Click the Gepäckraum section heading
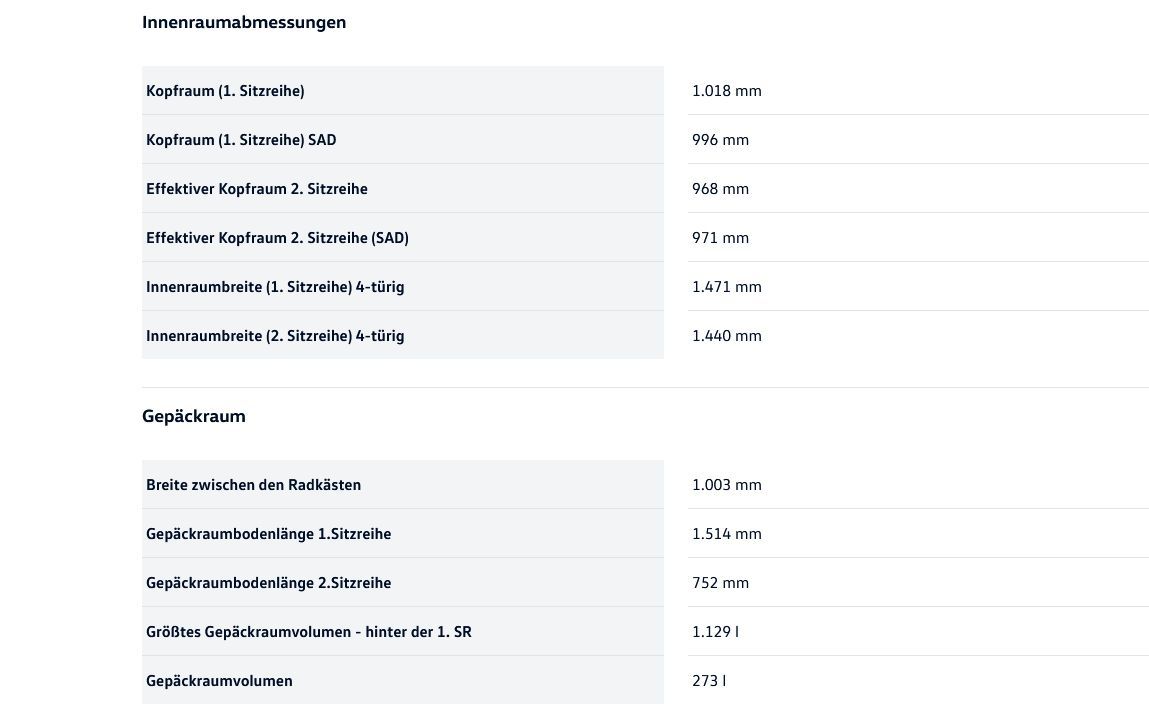This screenshot has width=1149, height=719. [194, 416]
